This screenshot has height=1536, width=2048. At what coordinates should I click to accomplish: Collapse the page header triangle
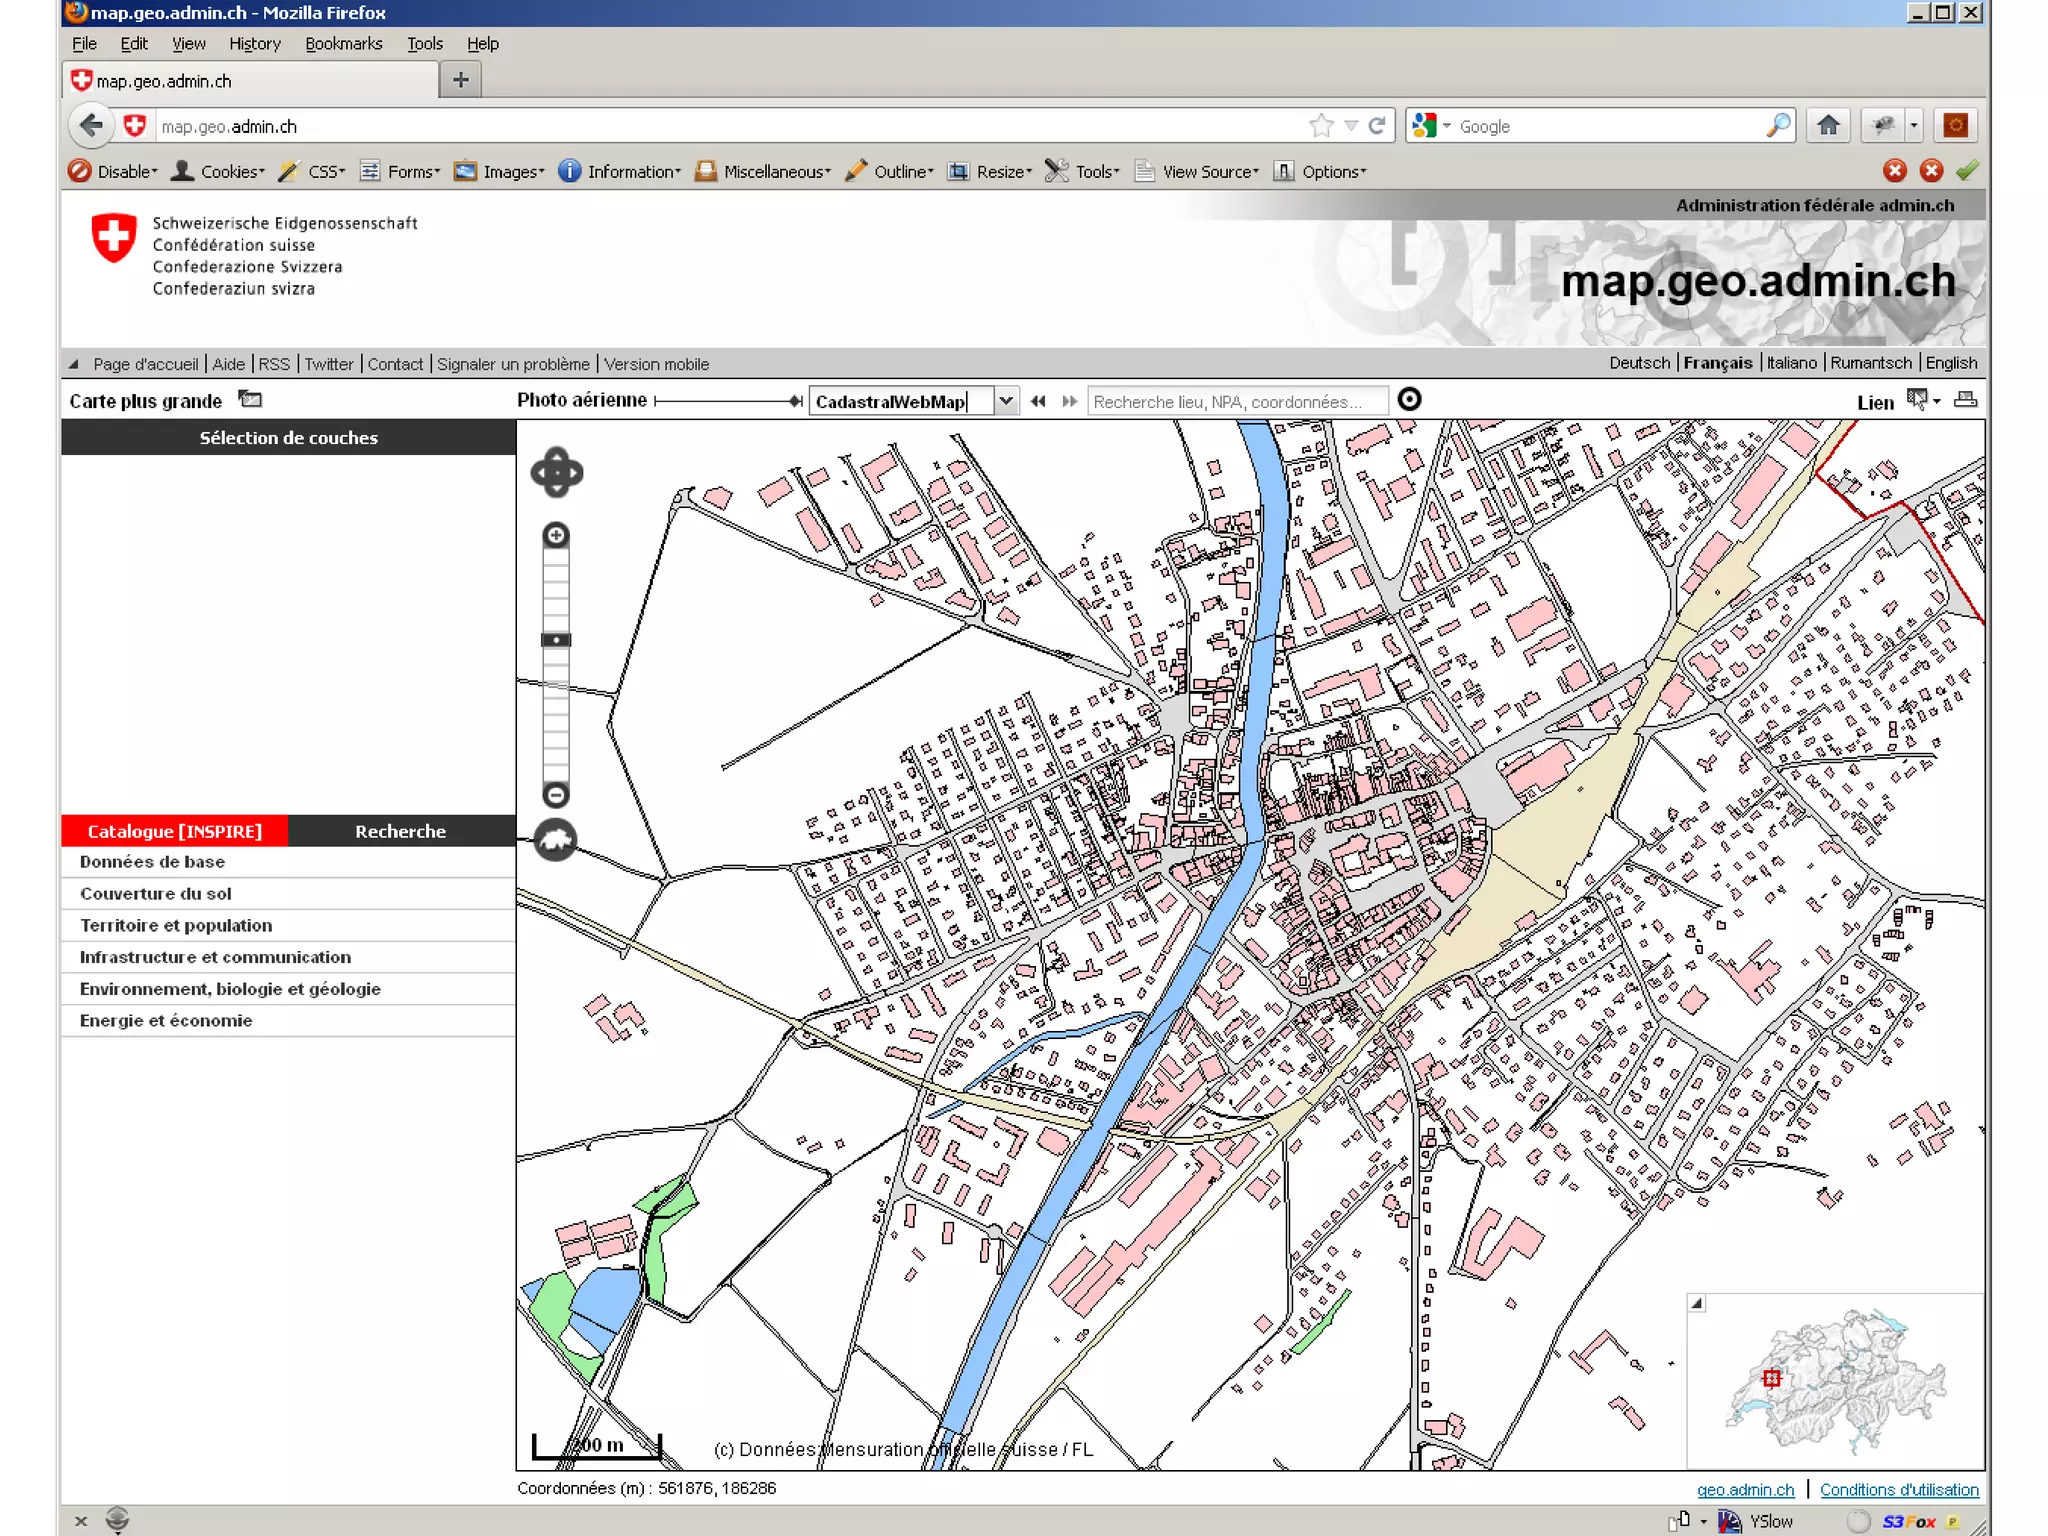point(73,364)
